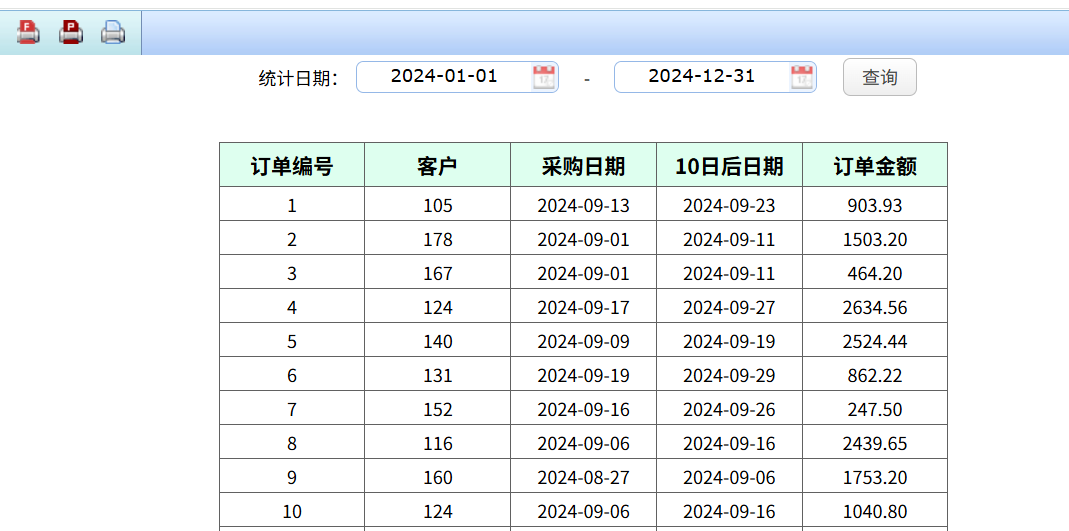Click purchase date 2024-09-19 in order 6 row
Image resolution: width=1069 pixels, height=531 pixels.
click(x=584, y=375)
